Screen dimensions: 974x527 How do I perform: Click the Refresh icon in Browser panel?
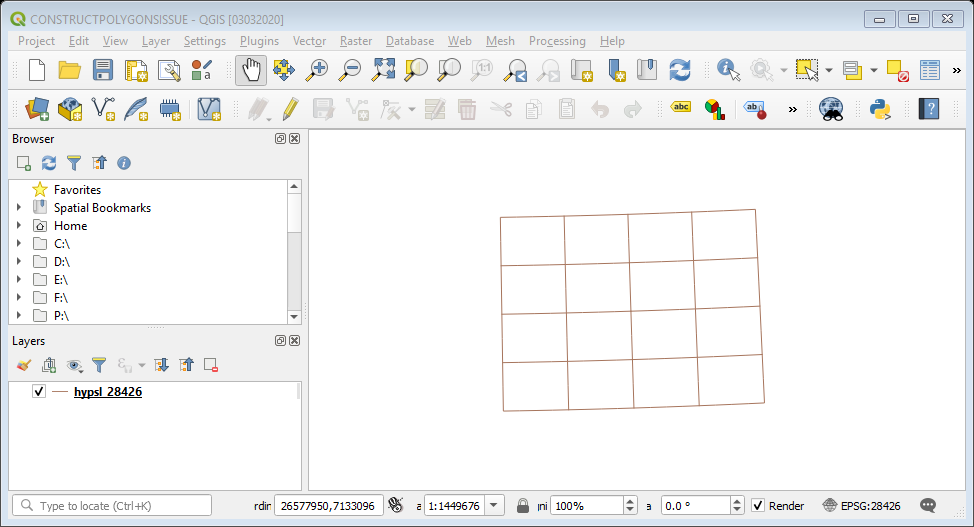[49, 163]
